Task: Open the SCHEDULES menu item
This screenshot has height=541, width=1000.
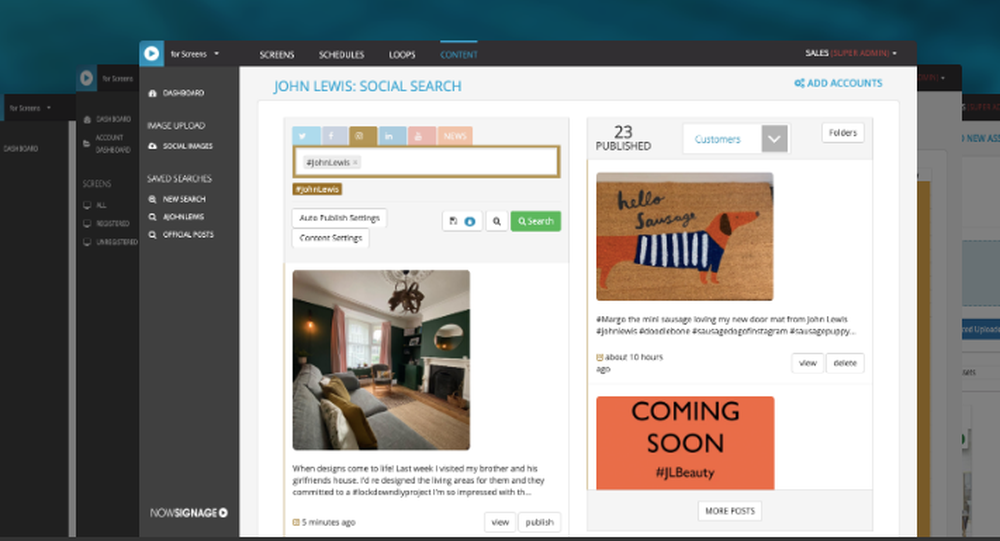Action: tap(341, 55)
